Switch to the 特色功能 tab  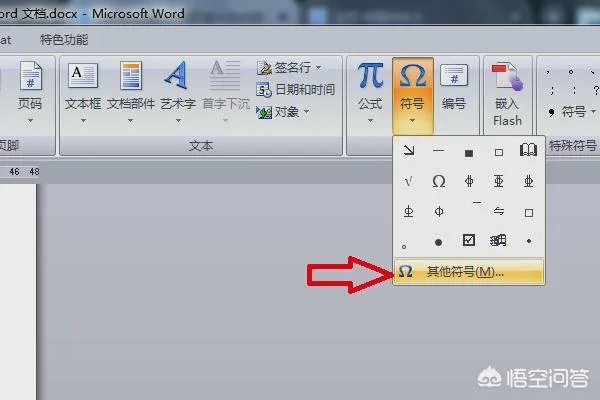tap(64, 40)
